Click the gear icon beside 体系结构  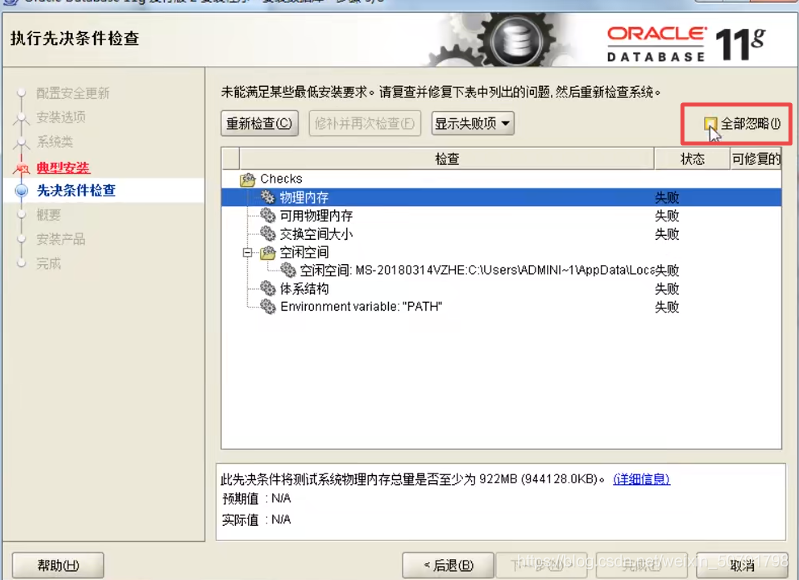pyautogui.click(x=267, y=289)
